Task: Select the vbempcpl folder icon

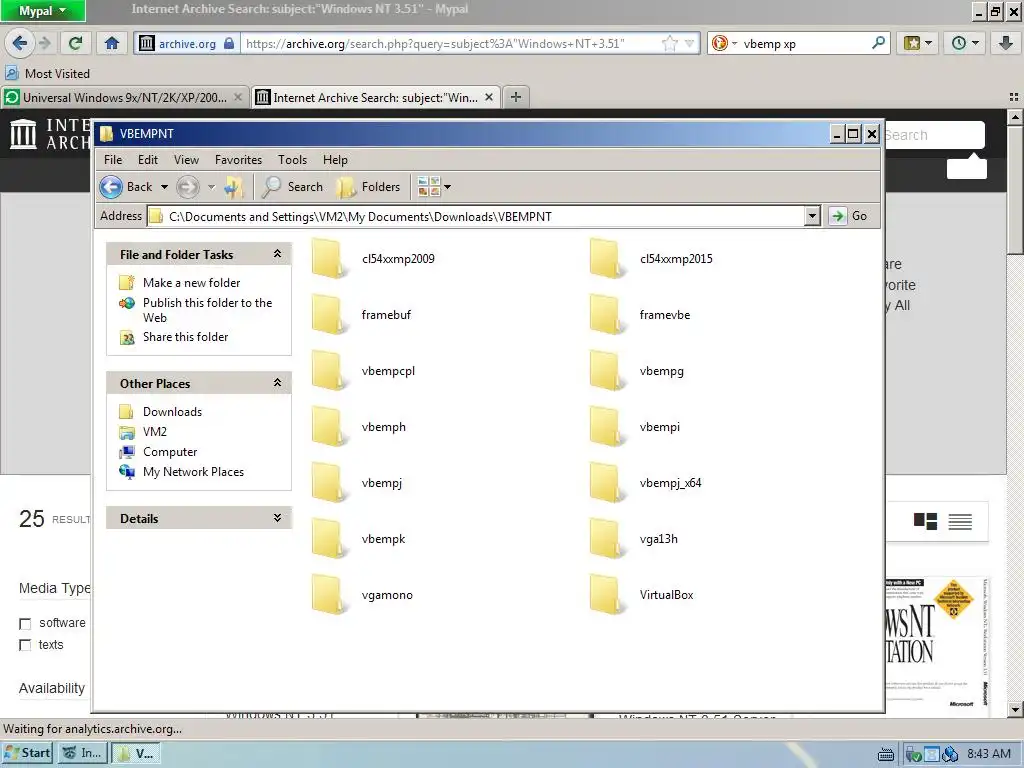Action: pyautogui.click(x=328, y=371)
